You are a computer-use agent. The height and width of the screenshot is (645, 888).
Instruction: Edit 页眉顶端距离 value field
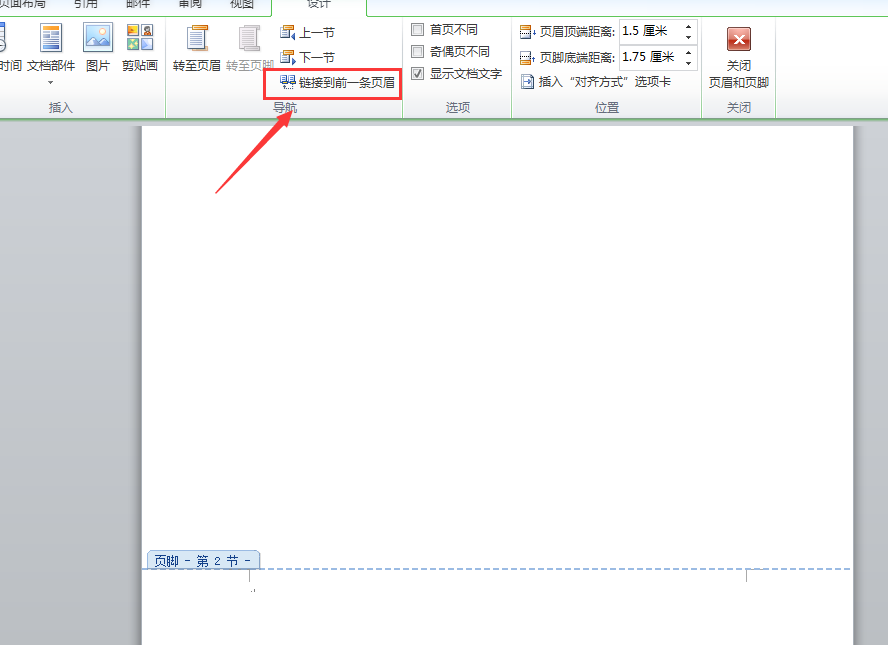click(650, 31)
